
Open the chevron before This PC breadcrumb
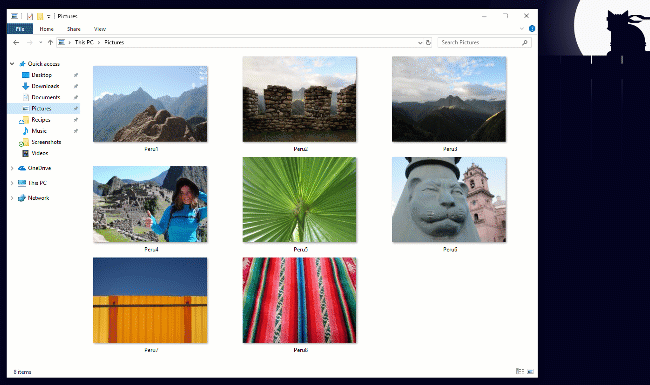(70, 42)
